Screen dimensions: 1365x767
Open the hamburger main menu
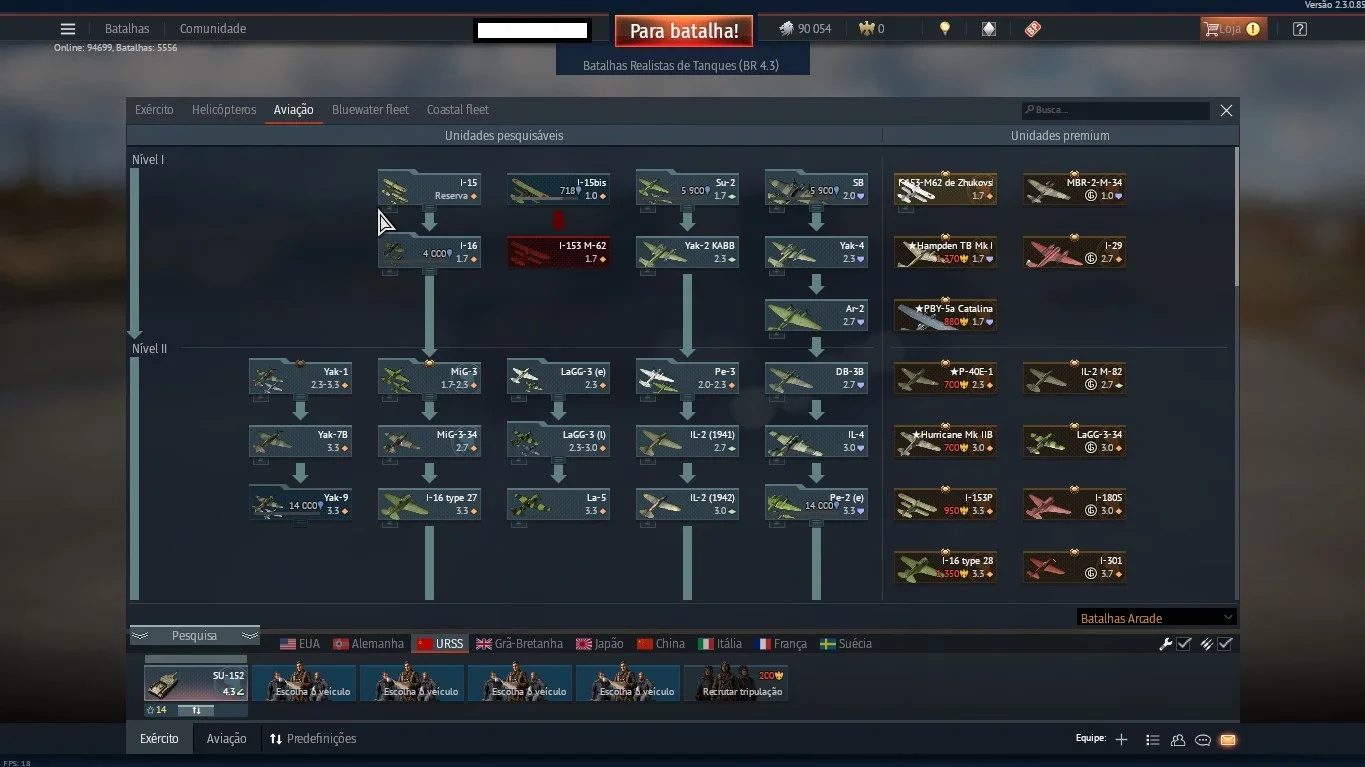coord(68,29)
